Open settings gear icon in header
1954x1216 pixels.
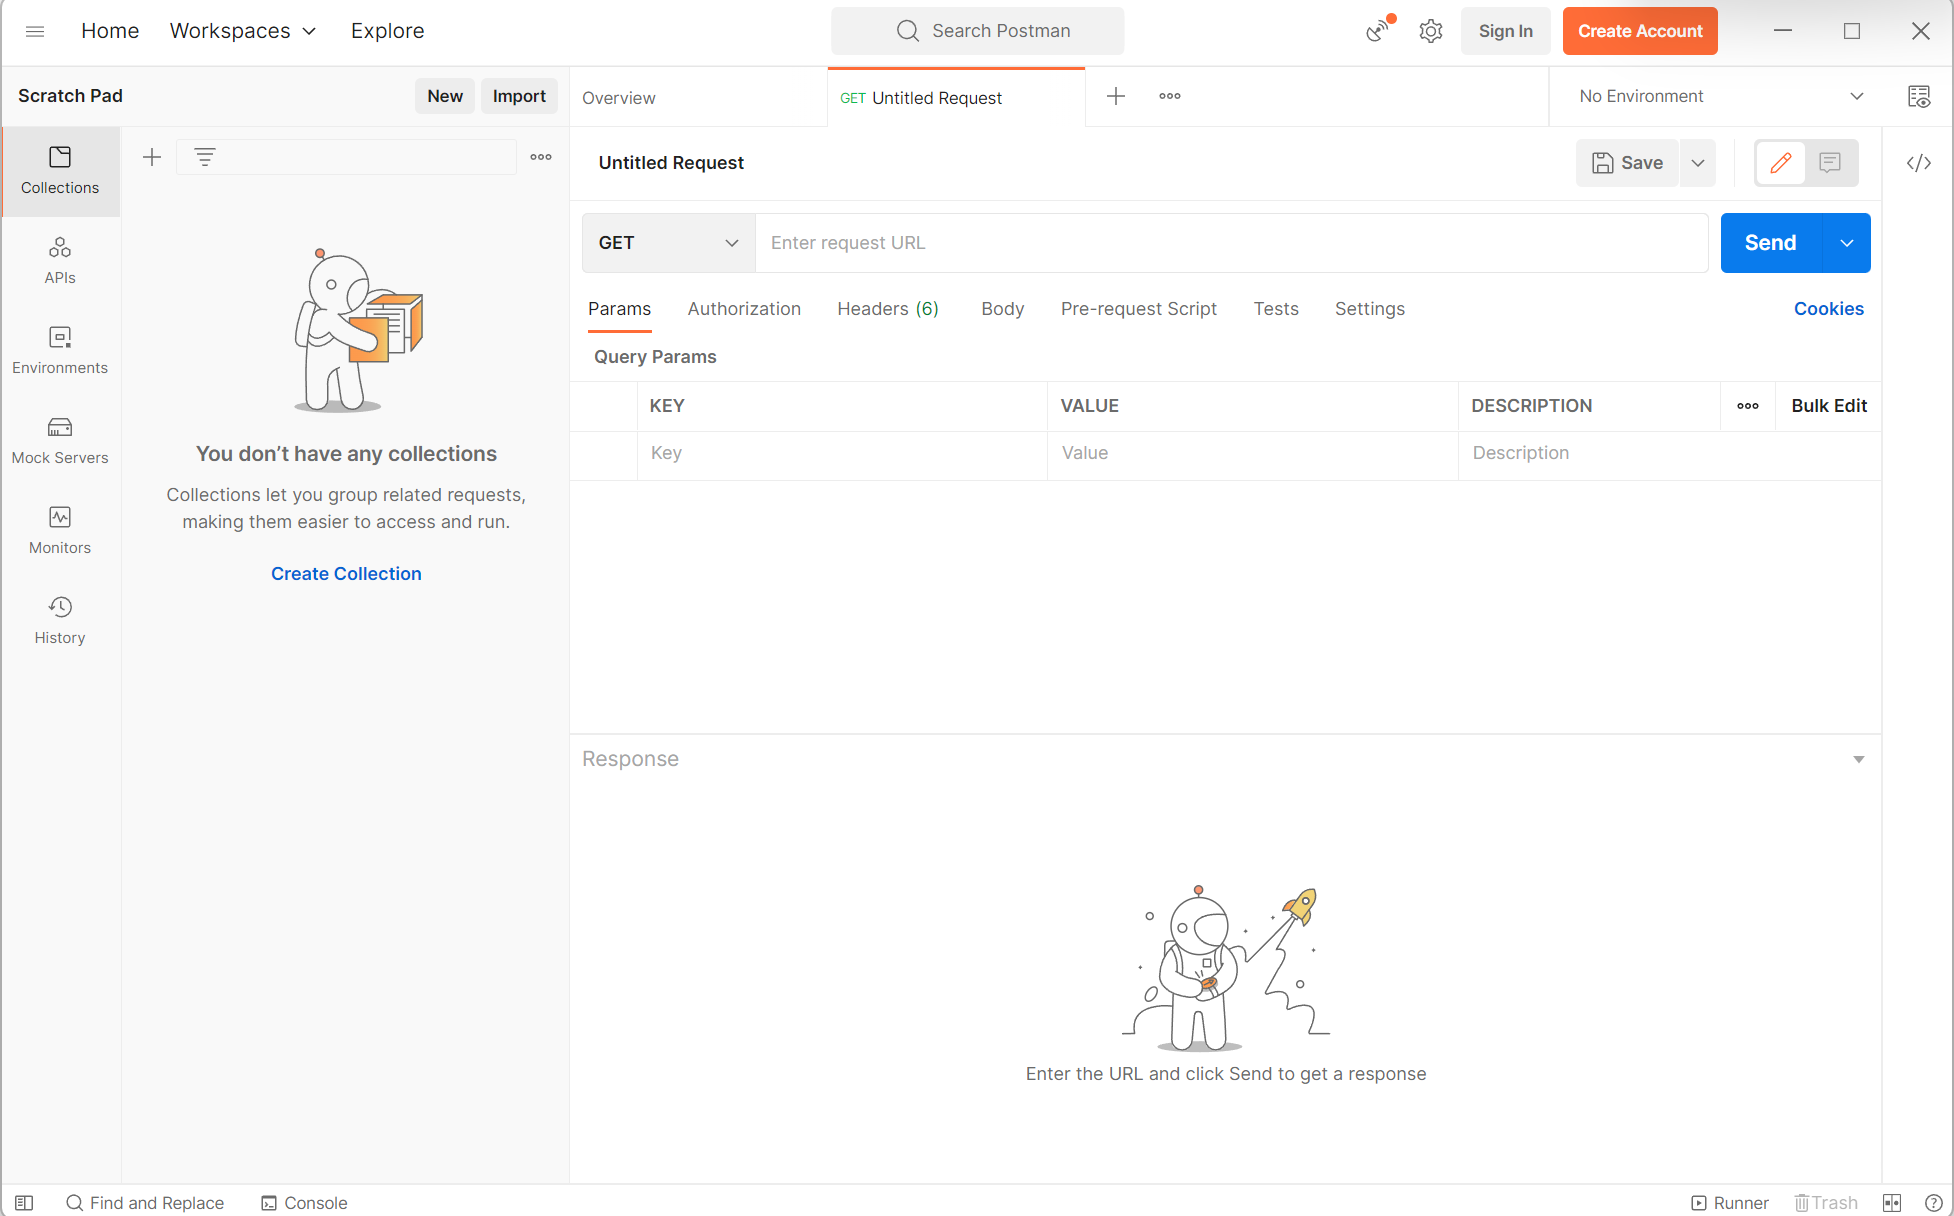[x=1431, y=31]
